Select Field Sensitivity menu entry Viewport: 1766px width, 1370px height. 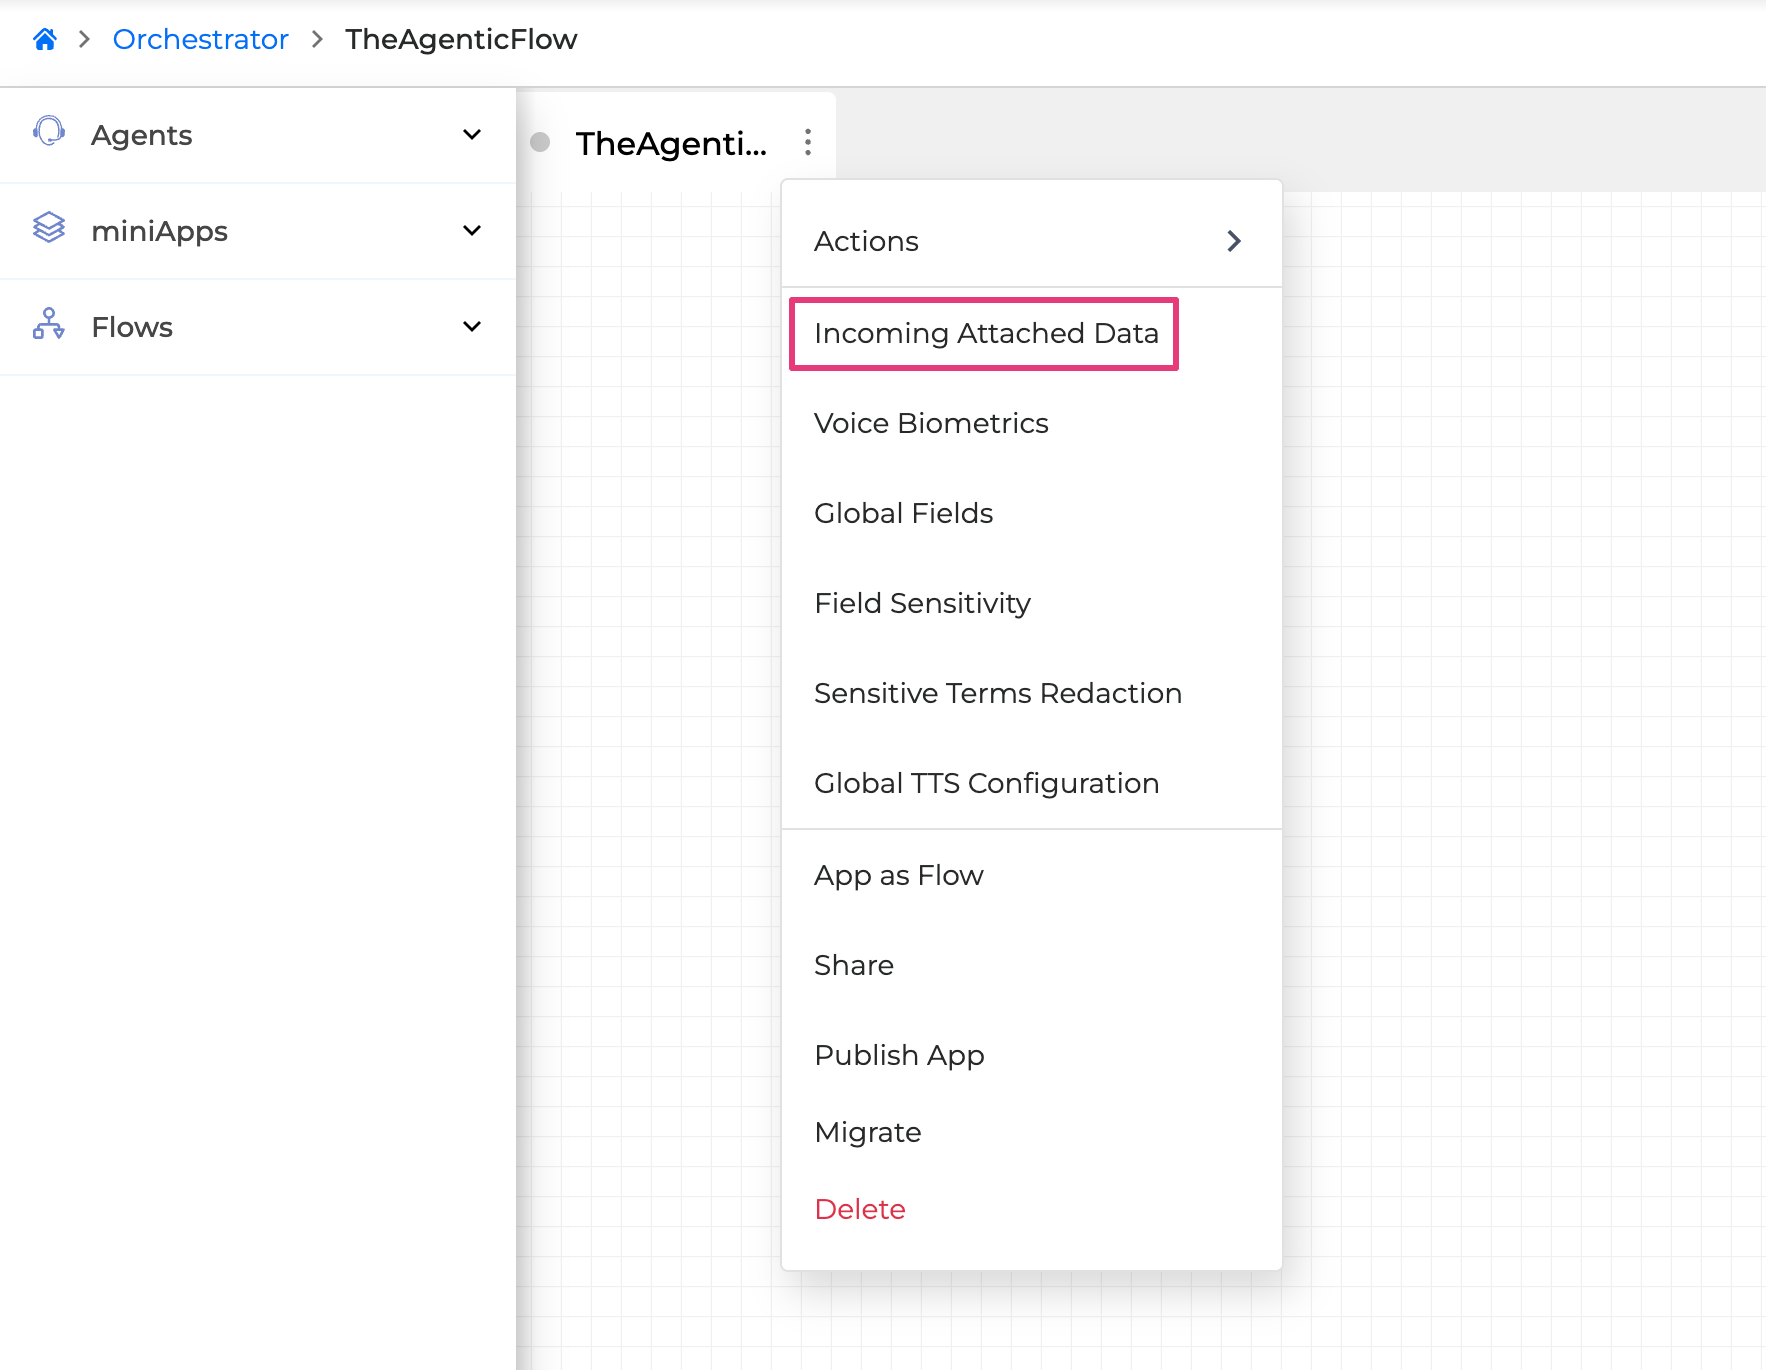pyautogui.click(x=921, y=603)
